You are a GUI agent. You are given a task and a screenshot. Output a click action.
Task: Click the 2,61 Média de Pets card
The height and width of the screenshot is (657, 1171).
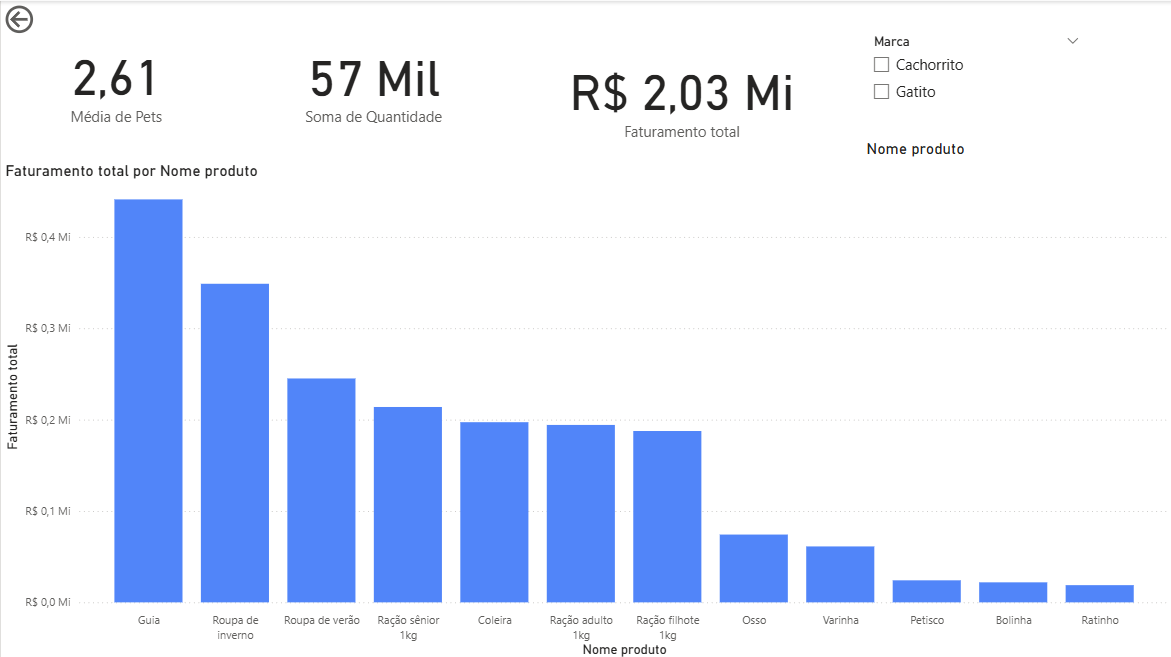tap(116, 90)
